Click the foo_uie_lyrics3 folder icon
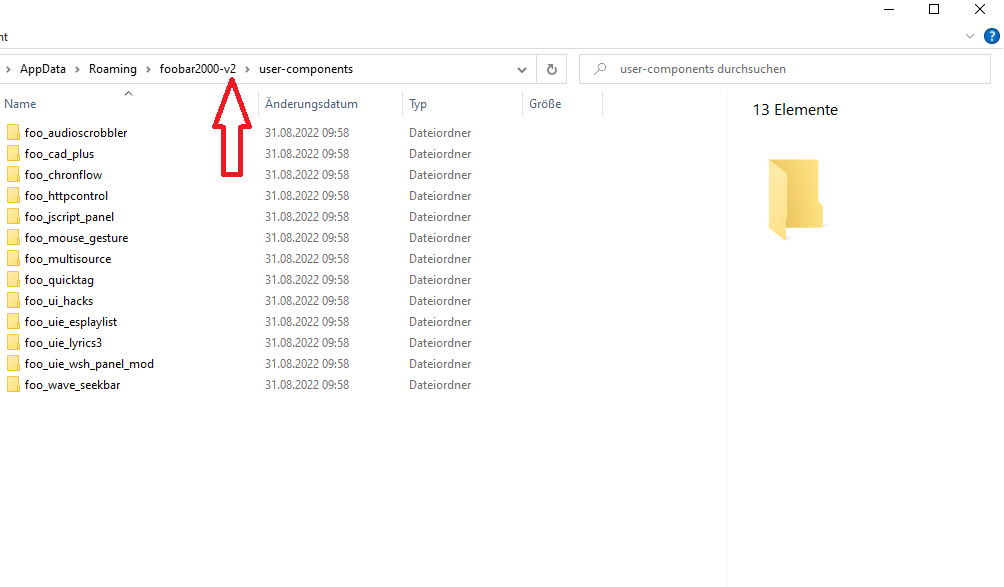 (13, 342)
